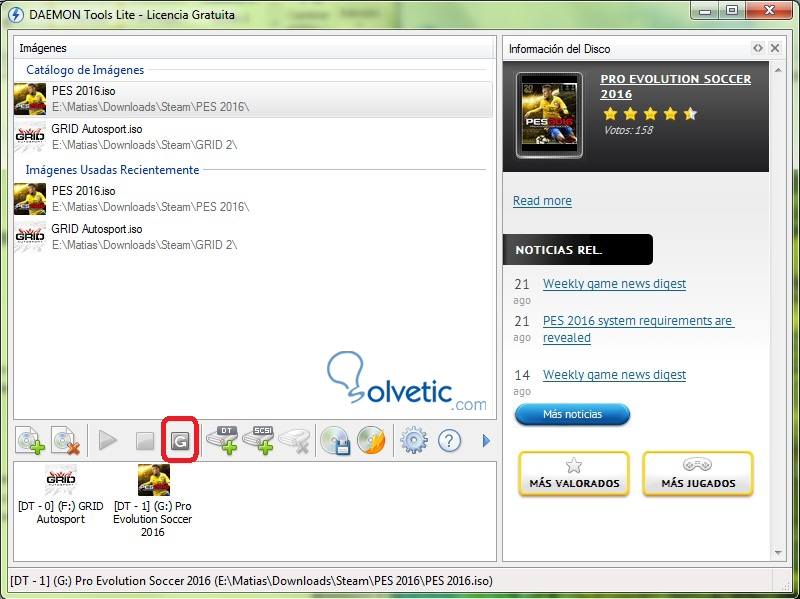This screenshot has height=599, width=800.
Task: Click the PES 2016 cover art thumbnail
Action: [549, 115]
